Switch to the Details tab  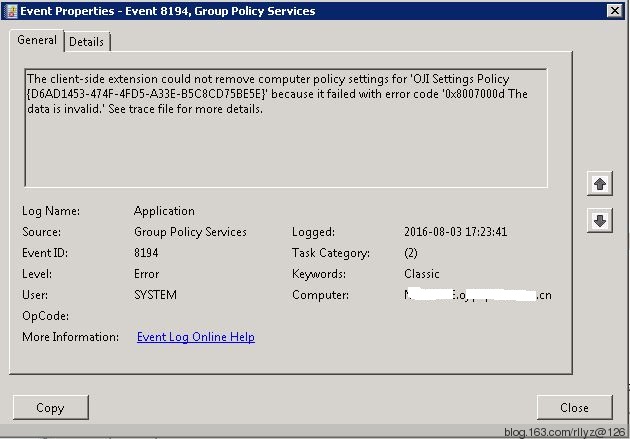pyautogui.click(x=86, y=42)
